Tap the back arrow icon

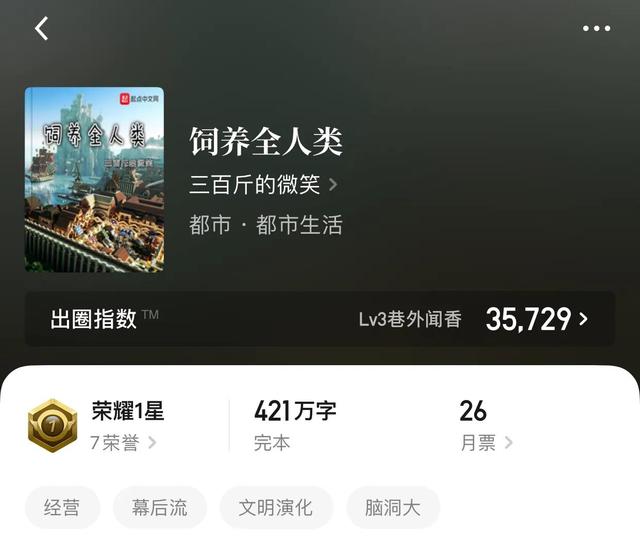(41, 28)
